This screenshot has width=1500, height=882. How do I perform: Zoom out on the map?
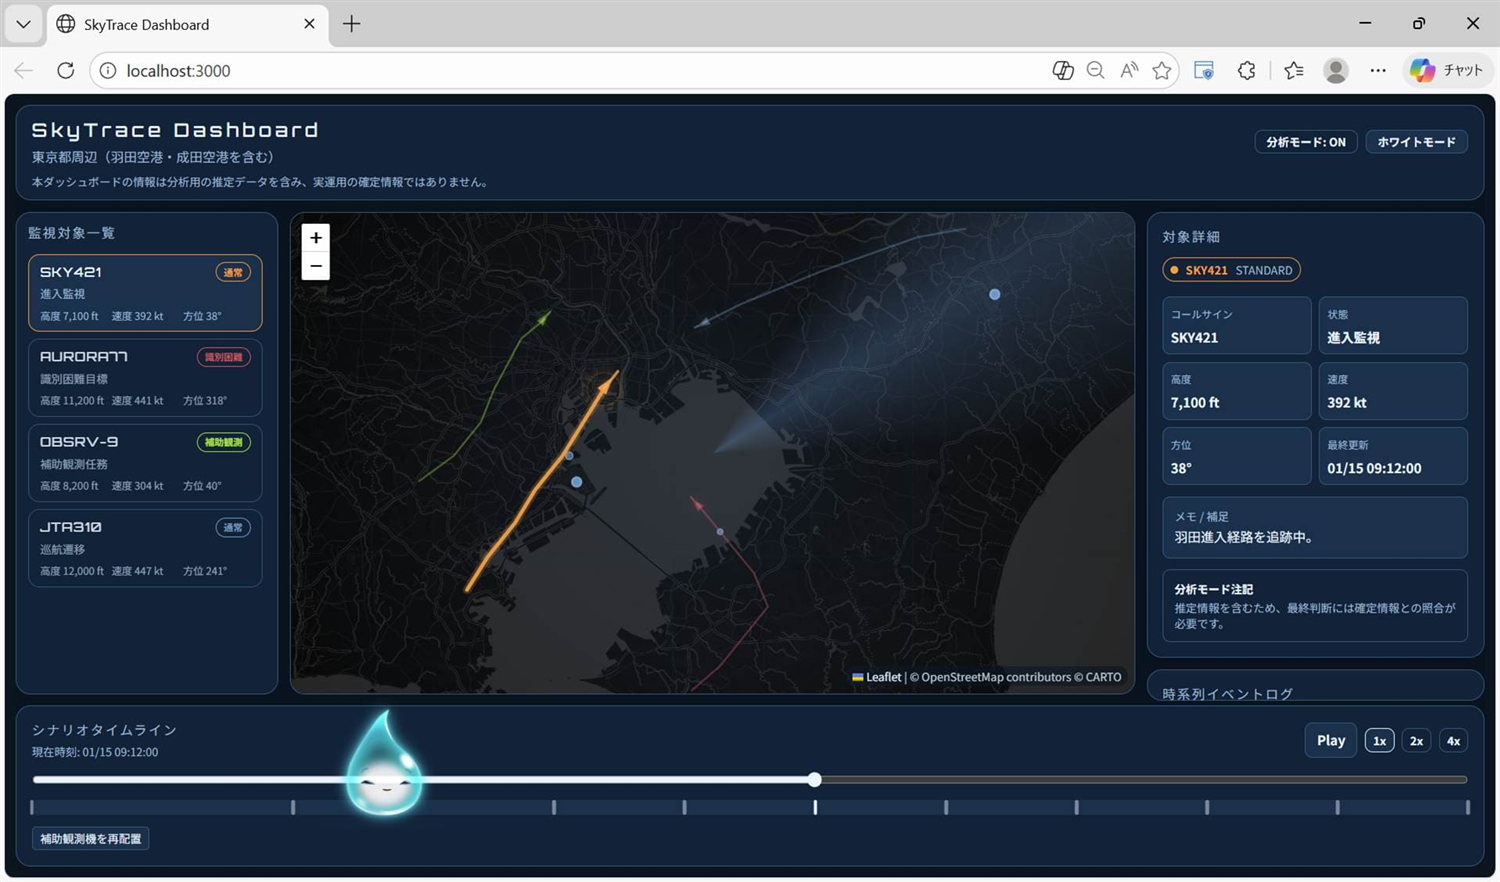pyautogui.click(x=316, y=266)
